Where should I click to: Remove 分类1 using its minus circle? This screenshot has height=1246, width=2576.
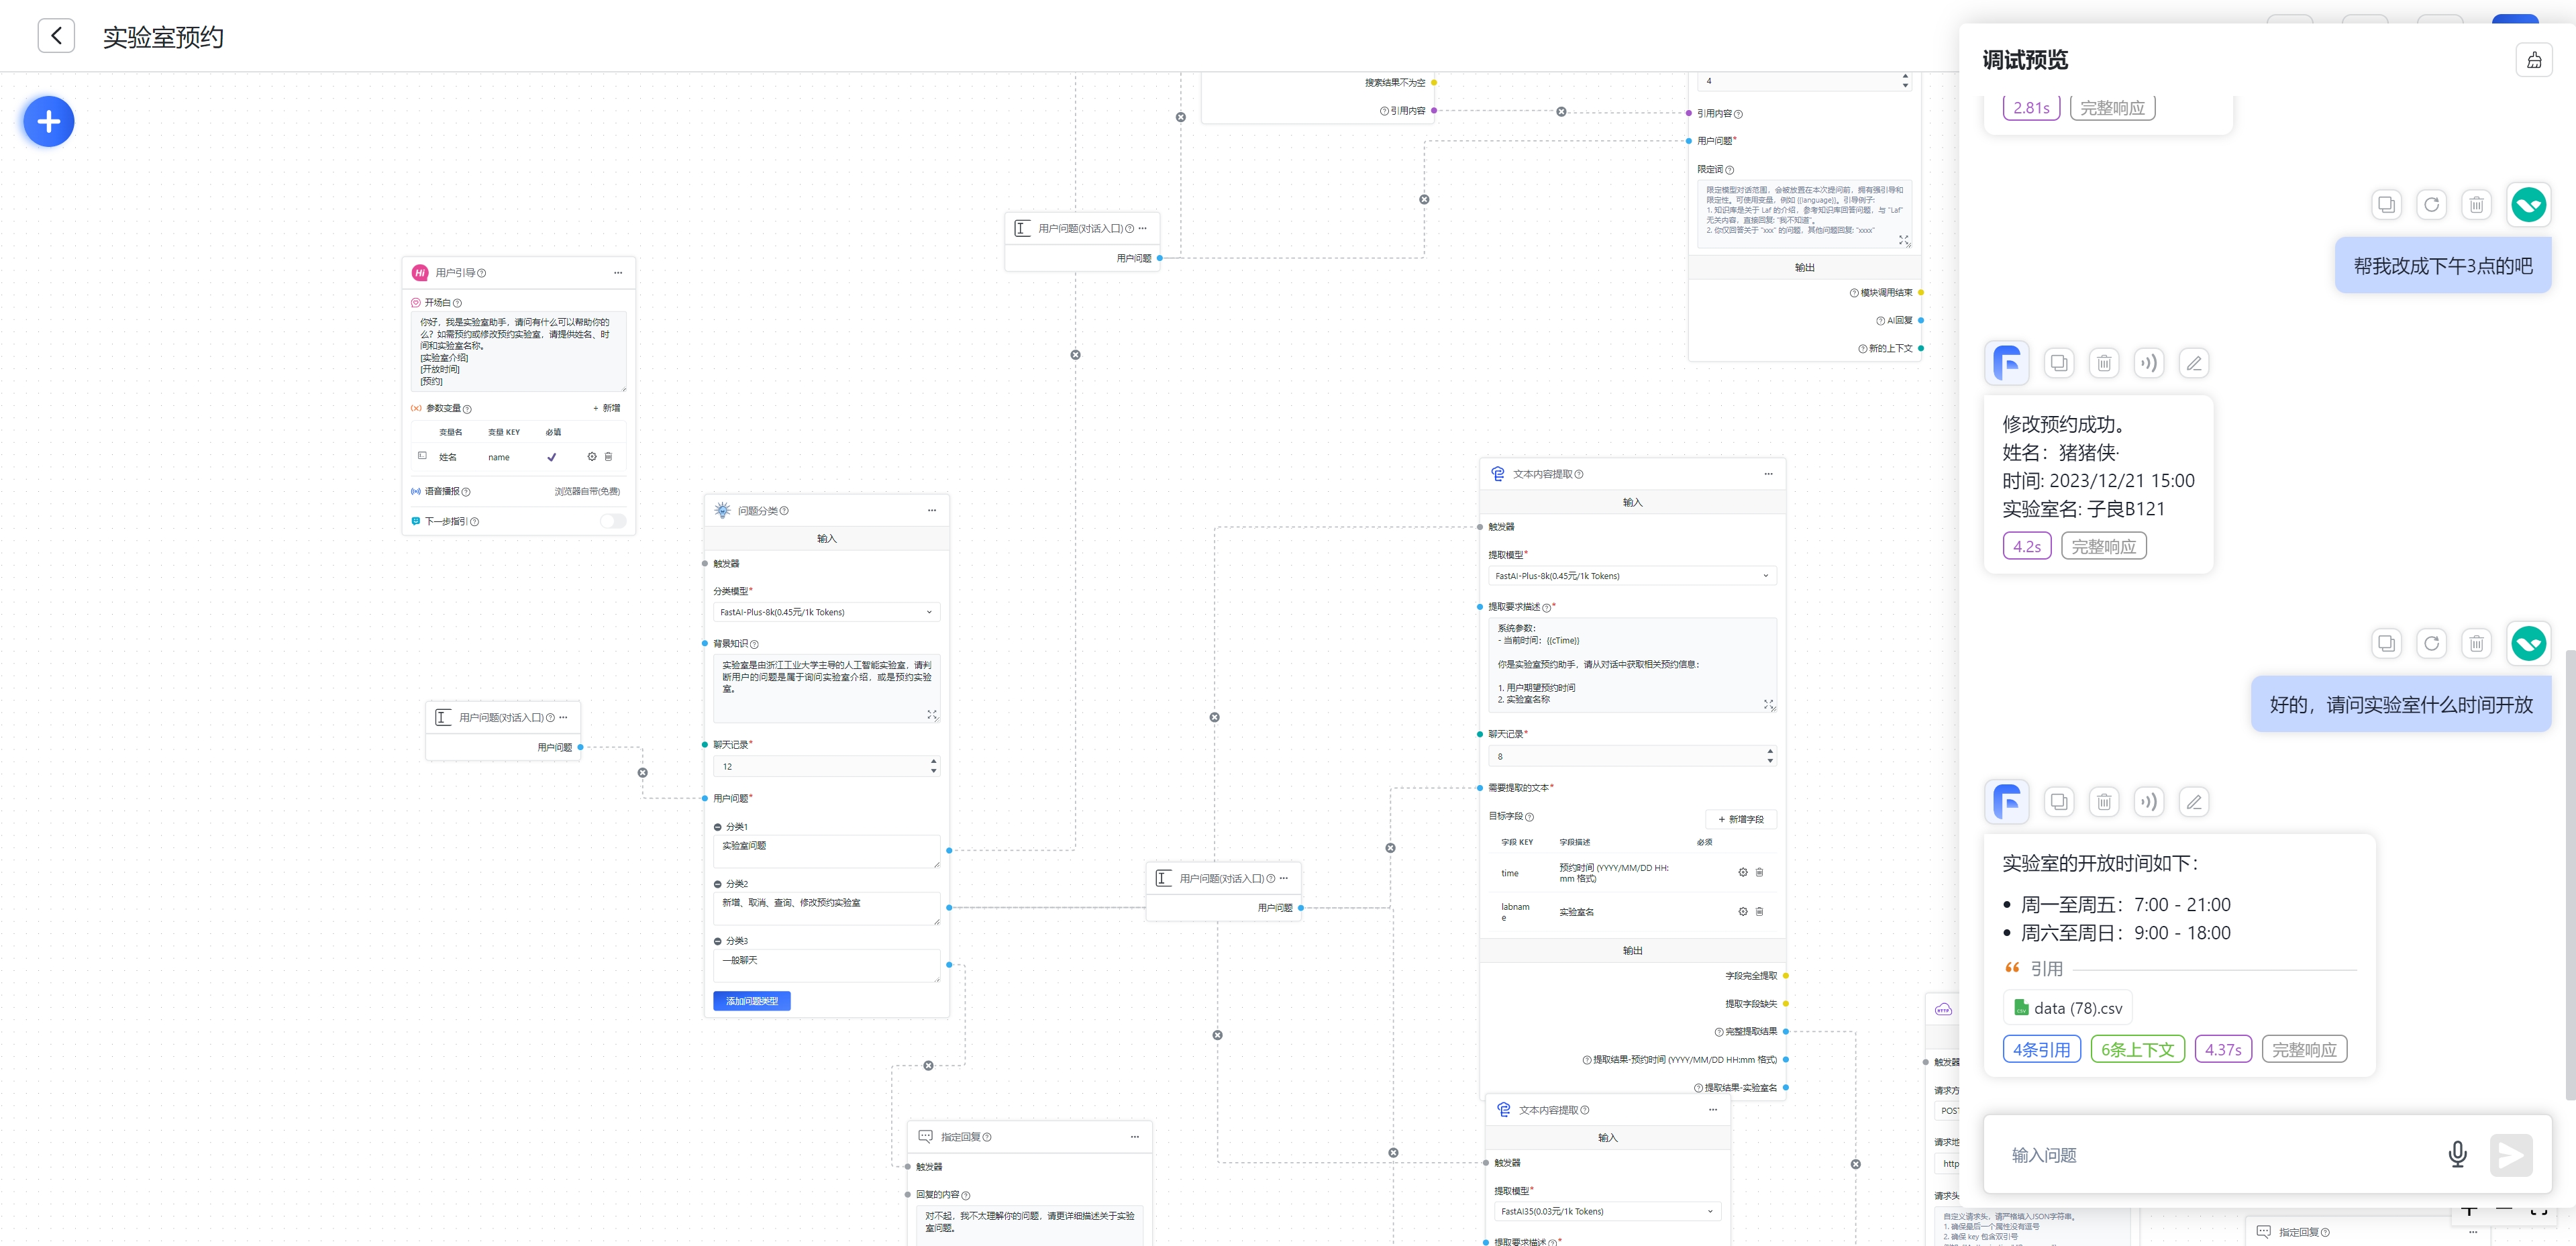[x=718, y=827]
